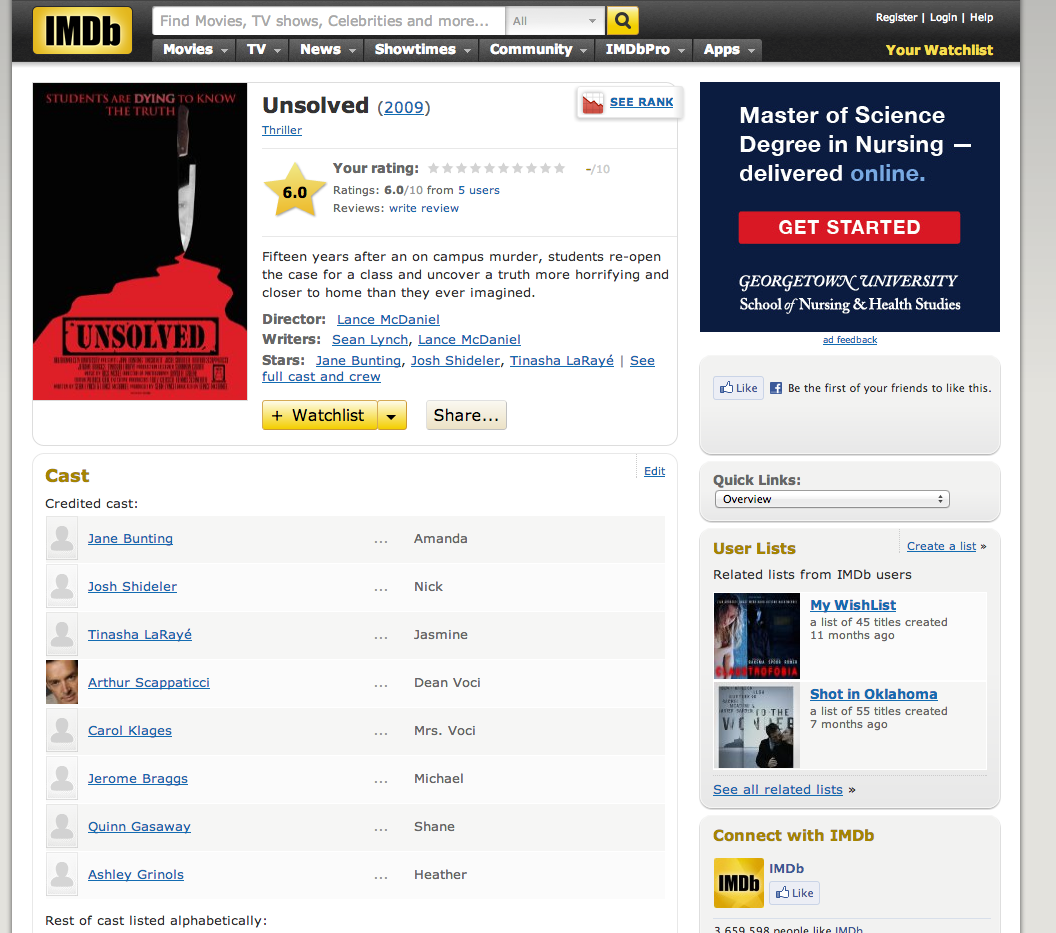
Task: Open the Shot in Oklahoma list
Action: (873, 694)
